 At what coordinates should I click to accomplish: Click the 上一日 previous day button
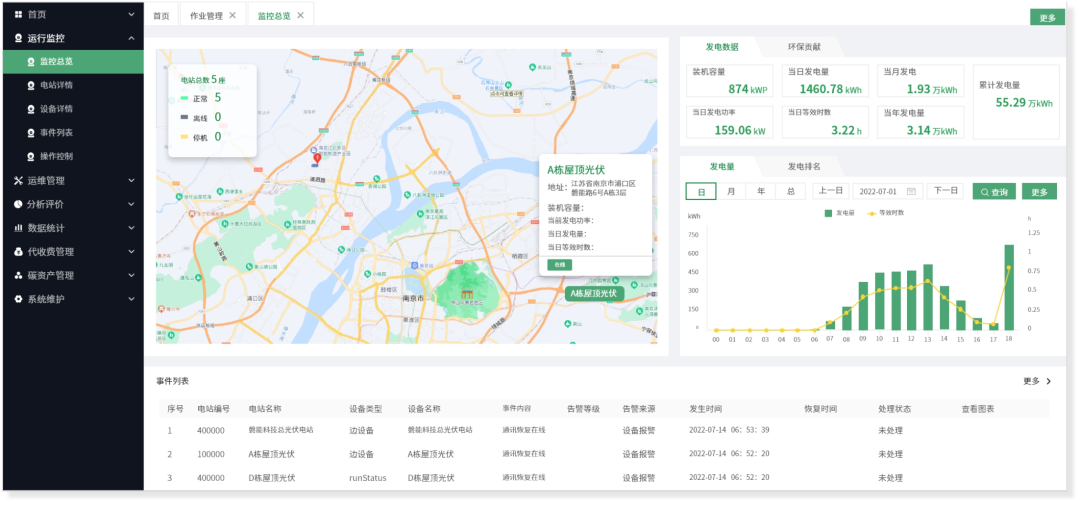coord(830,191)
